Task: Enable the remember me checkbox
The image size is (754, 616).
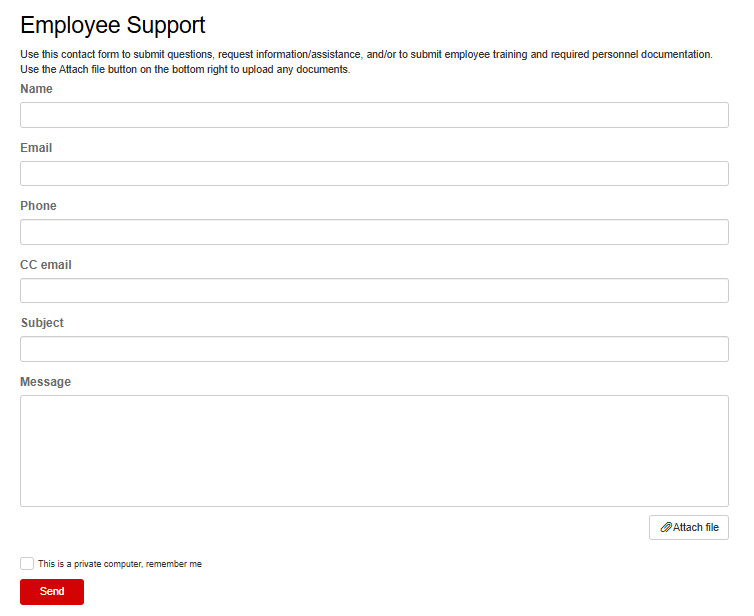Action: (x=27, y=564)
